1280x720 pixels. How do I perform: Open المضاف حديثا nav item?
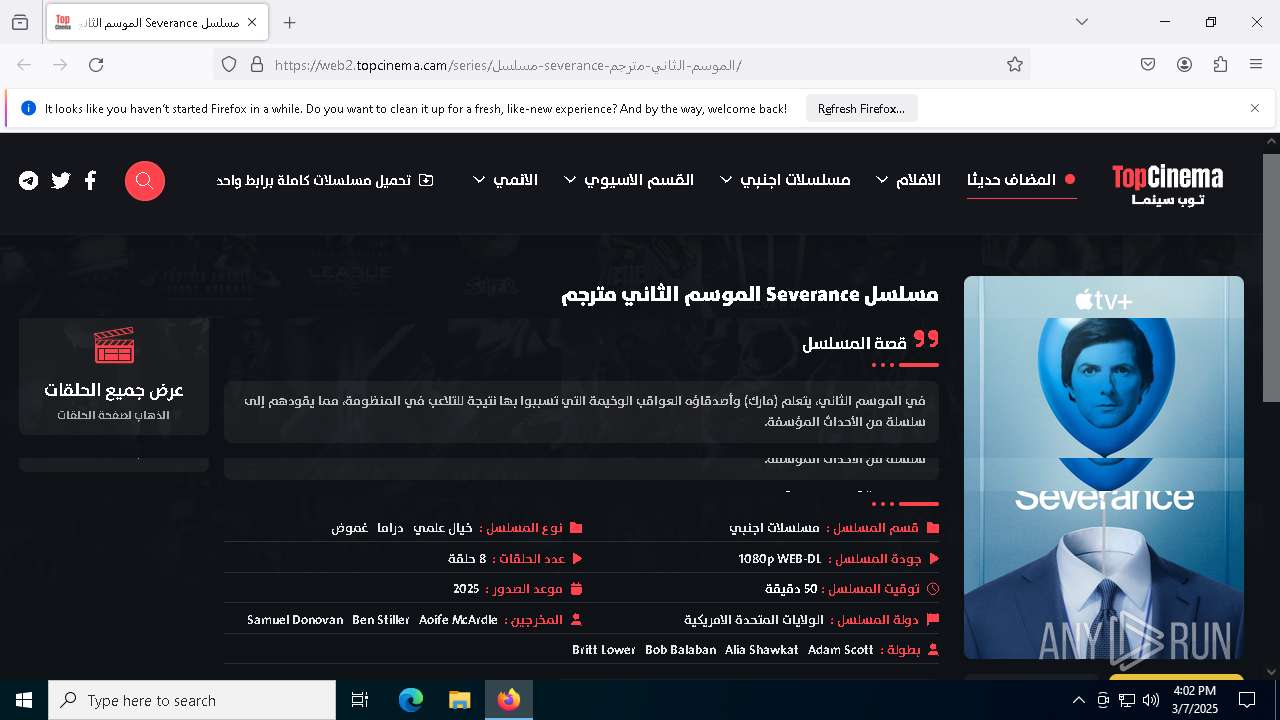pos(1021,180)
